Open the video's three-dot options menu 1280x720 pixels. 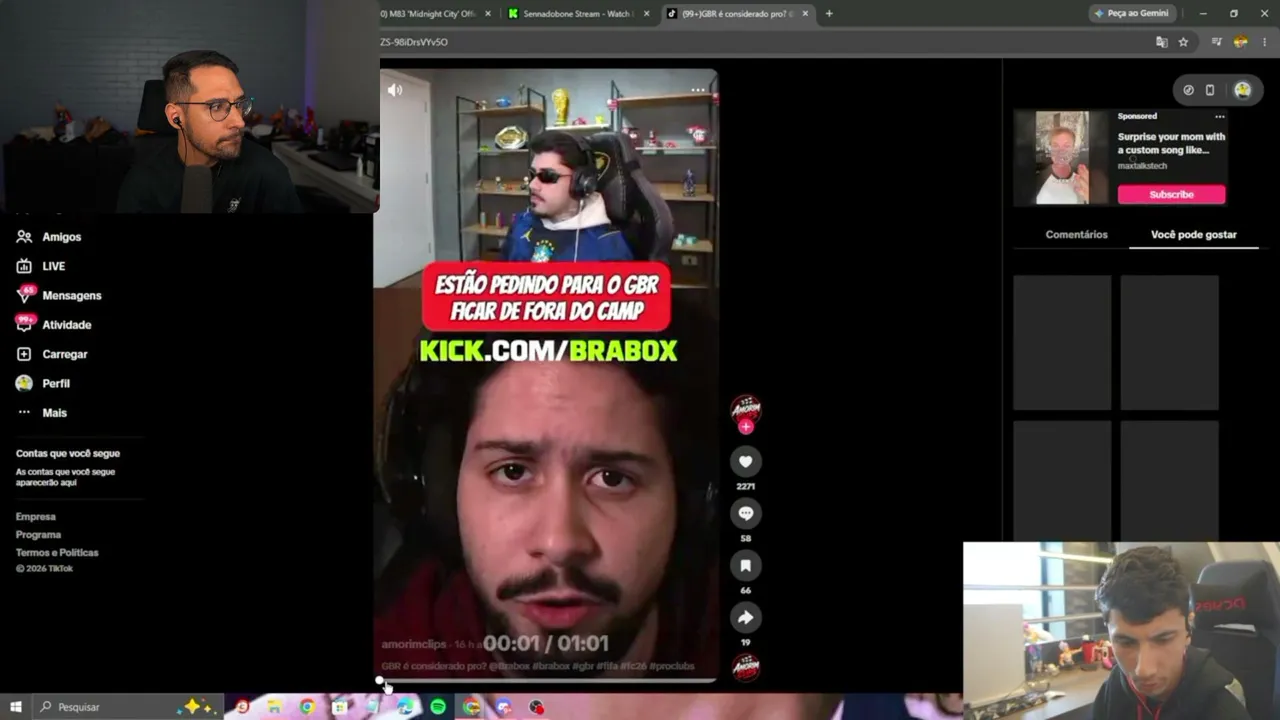[698, 90]
